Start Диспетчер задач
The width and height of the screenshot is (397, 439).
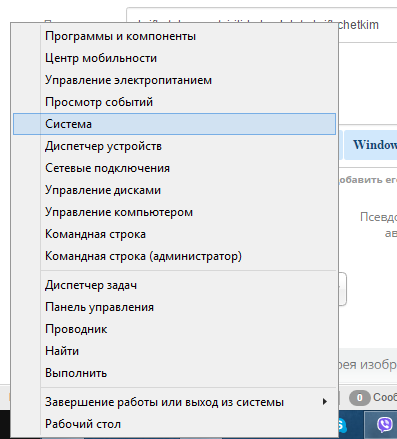174,285
